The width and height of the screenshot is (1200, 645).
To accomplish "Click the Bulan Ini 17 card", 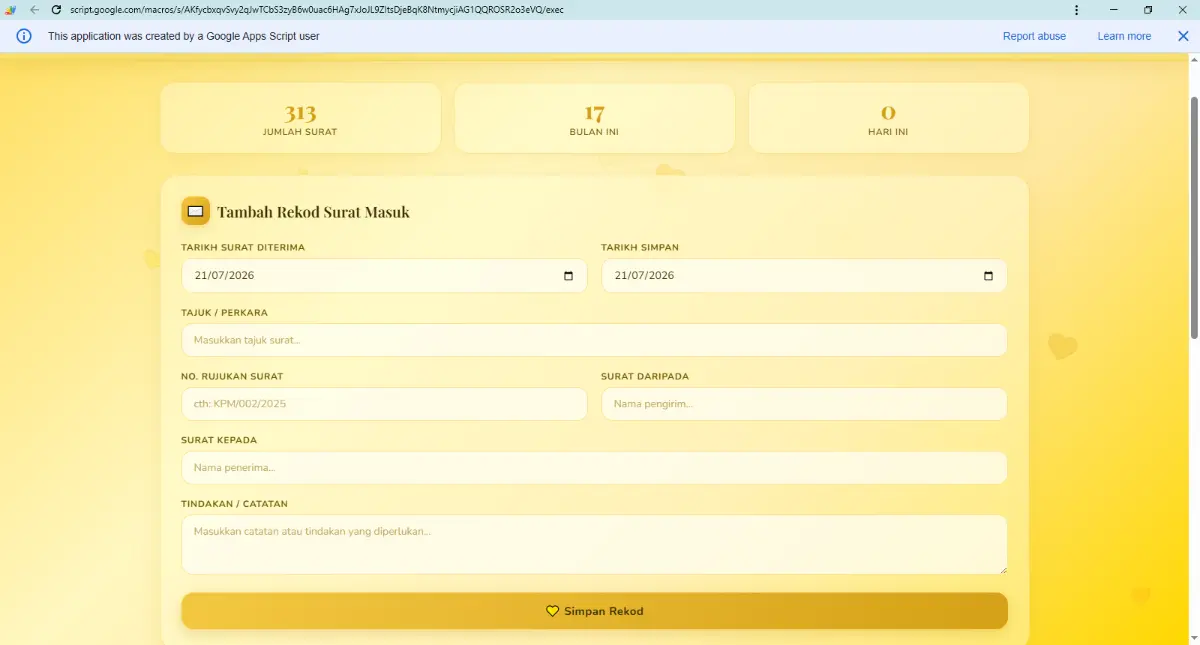I will click(594, 118).
